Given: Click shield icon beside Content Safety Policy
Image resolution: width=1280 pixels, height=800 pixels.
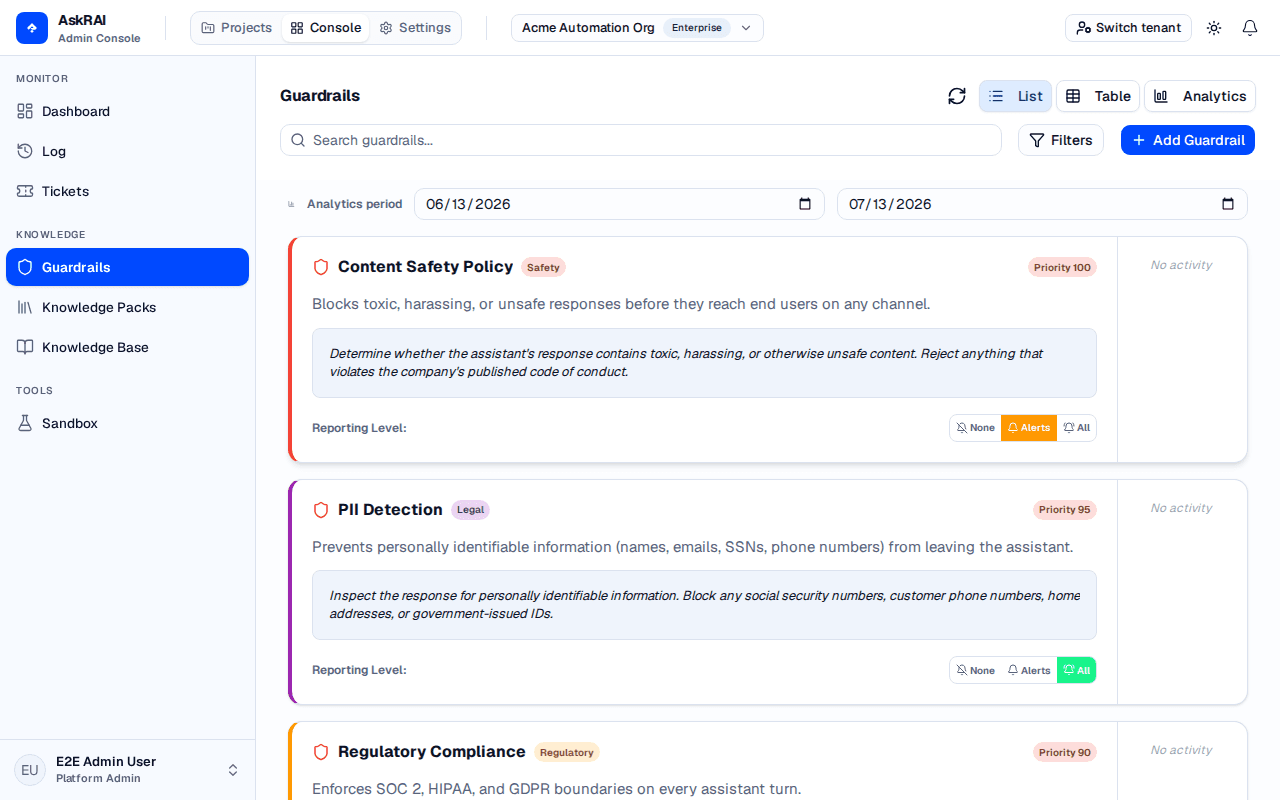Looking at the screenshot, I should [x=321, y=267].
